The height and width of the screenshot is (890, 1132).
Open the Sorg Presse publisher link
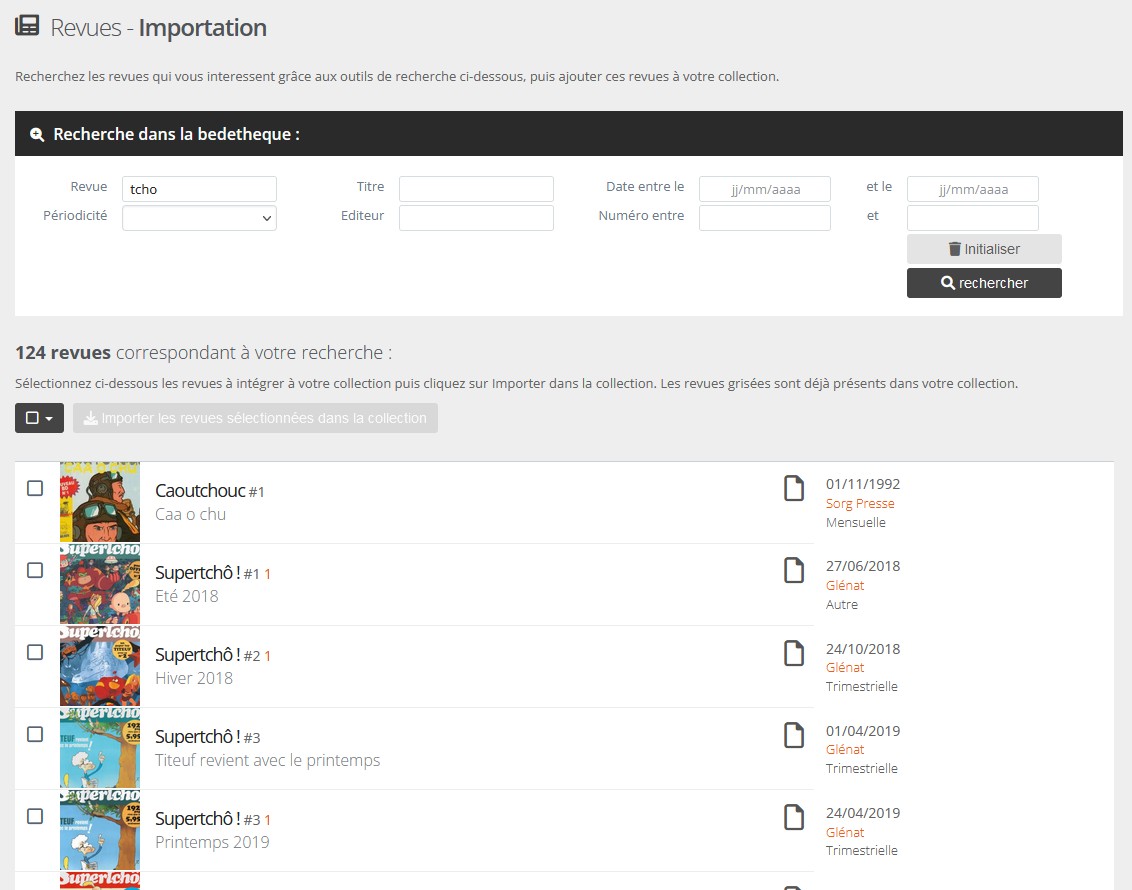(860, 504)
